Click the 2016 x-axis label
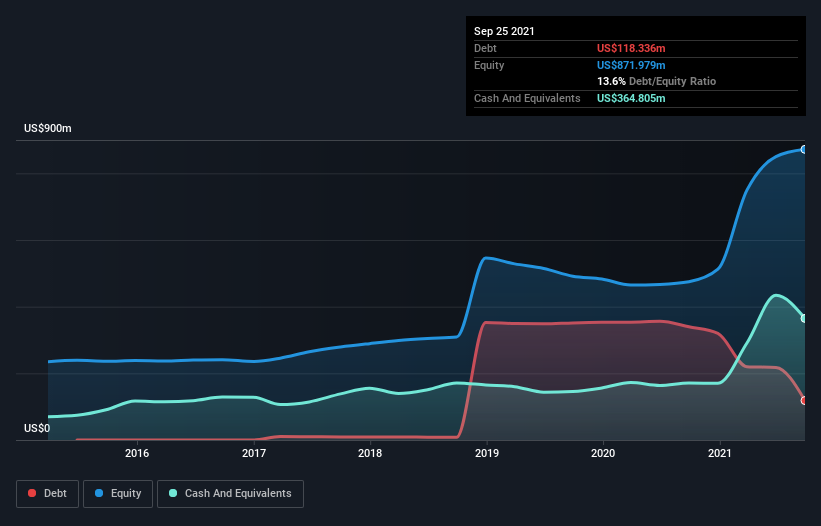Screen dimensions: 821x526 coord(137,453)
